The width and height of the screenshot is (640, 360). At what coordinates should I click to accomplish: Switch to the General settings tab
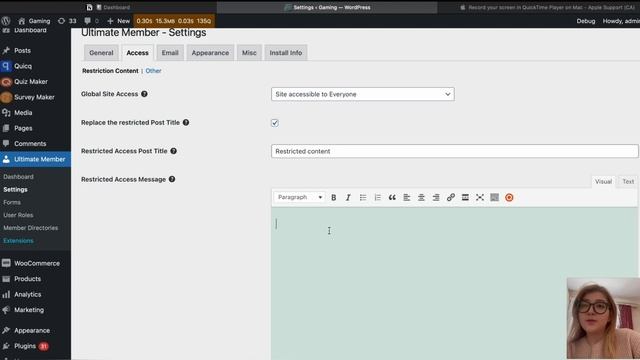(x=101, y=53)
